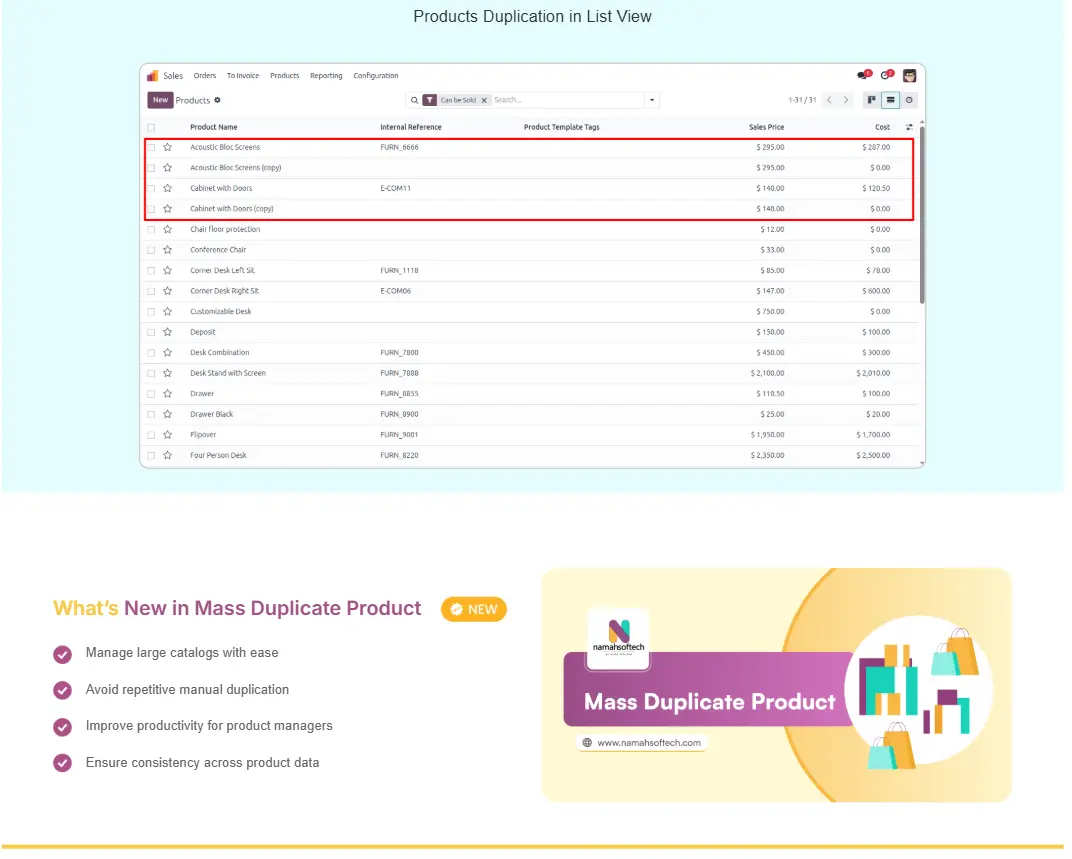
Task: Remove the Can be Sold filter
Action: tap(484, 100)
